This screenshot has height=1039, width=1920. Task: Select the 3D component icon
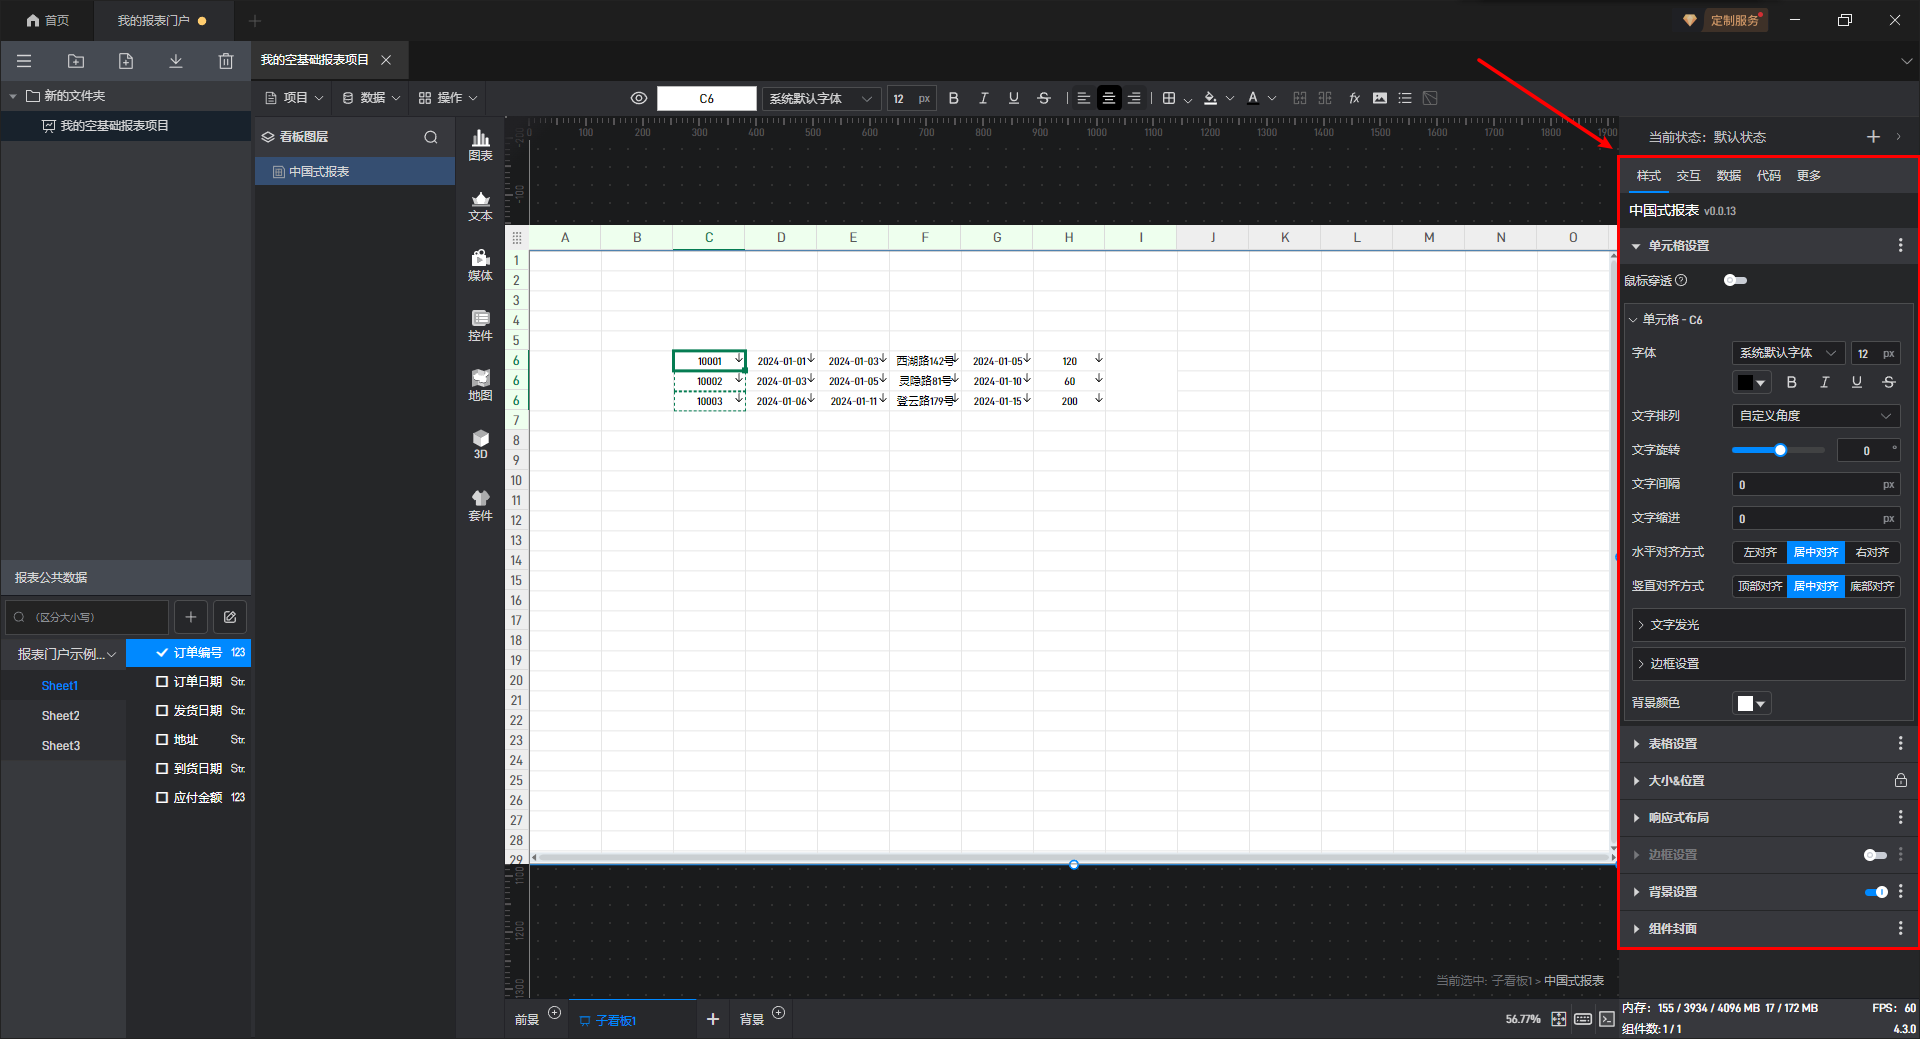click(480, 444)
